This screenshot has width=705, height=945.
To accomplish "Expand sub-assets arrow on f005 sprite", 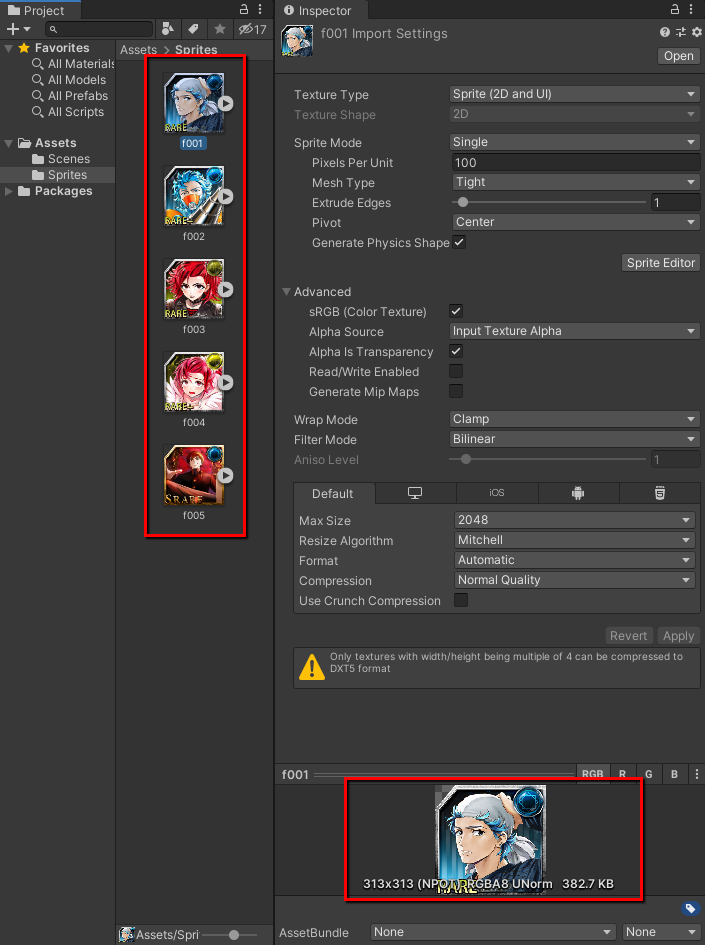I will tap(225, 476).
